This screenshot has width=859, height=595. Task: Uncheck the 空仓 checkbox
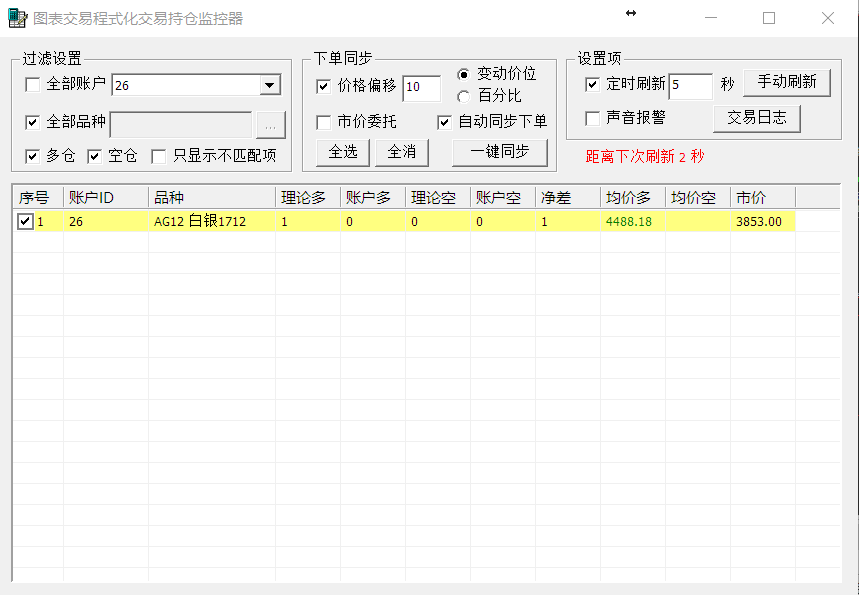coord(95,157)
